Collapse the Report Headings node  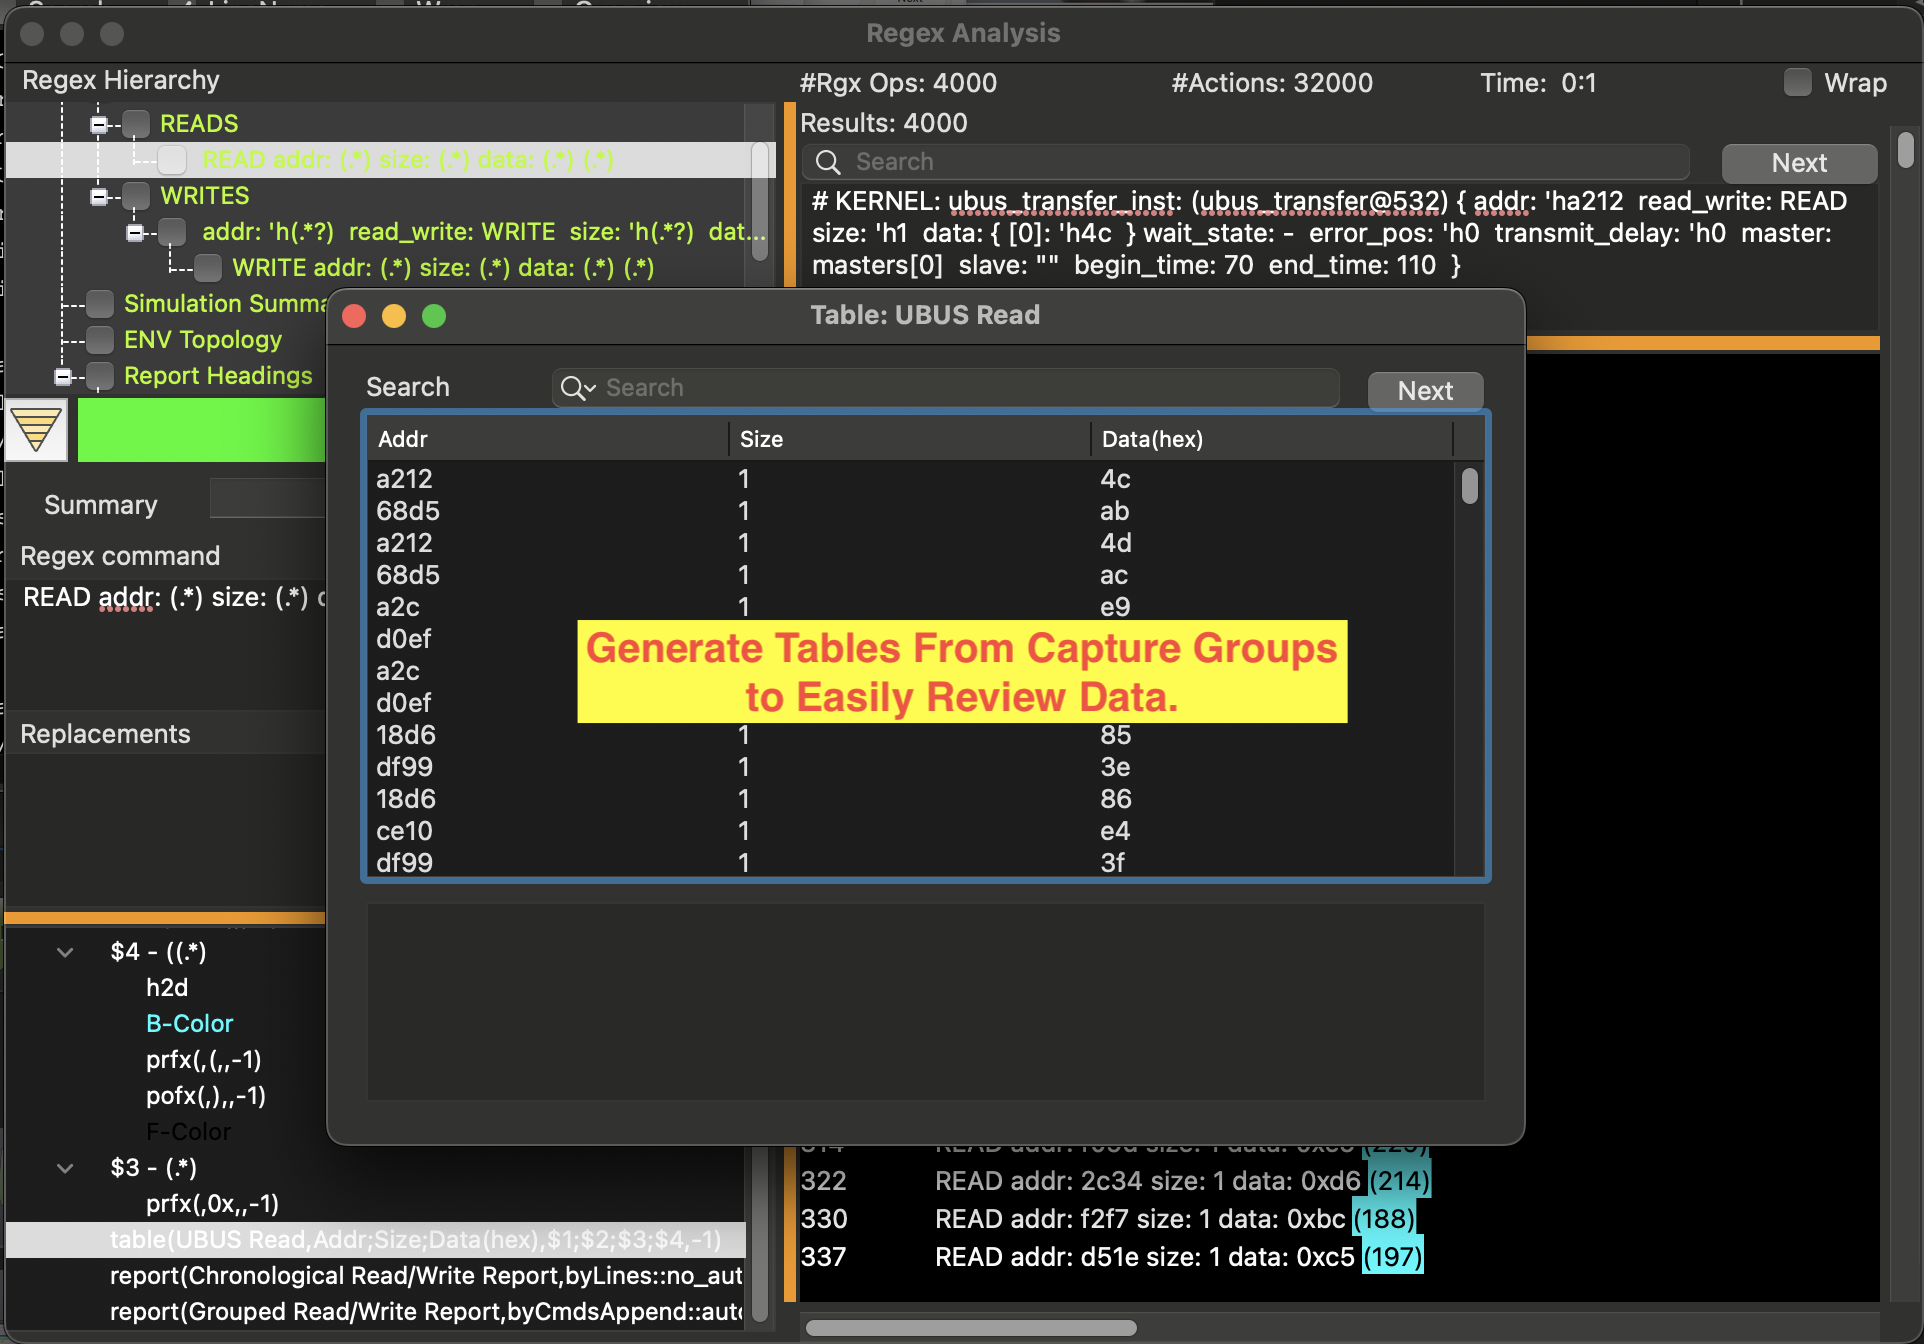click(62, 377)
